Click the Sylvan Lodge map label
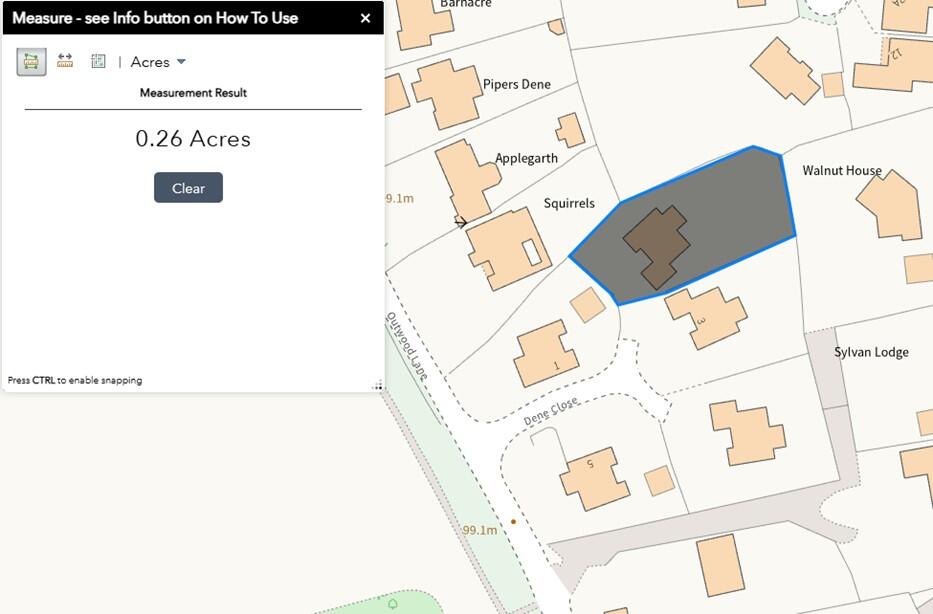 tap(871, 352)
